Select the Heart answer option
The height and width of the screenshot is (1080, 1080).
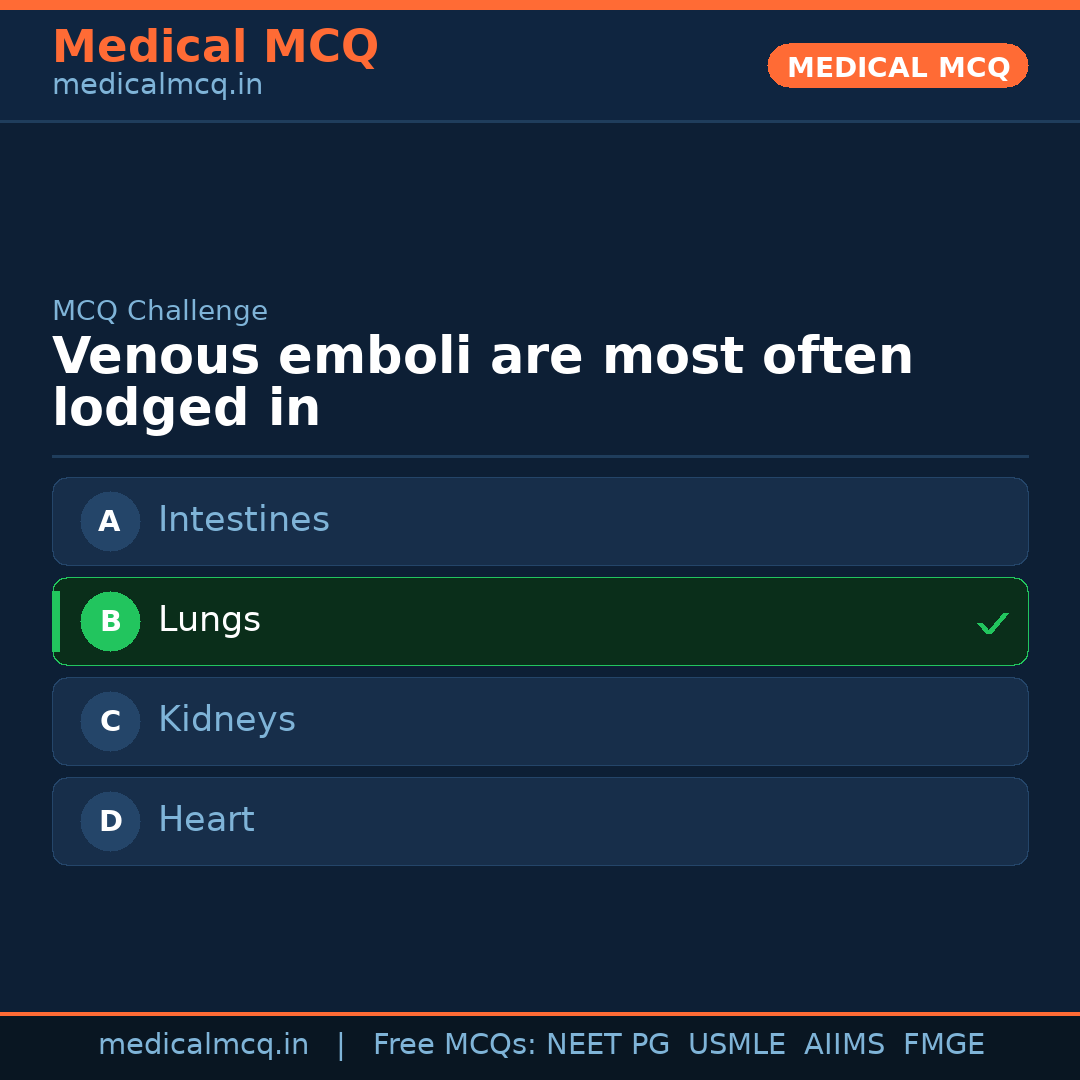[x=540, y=821]
